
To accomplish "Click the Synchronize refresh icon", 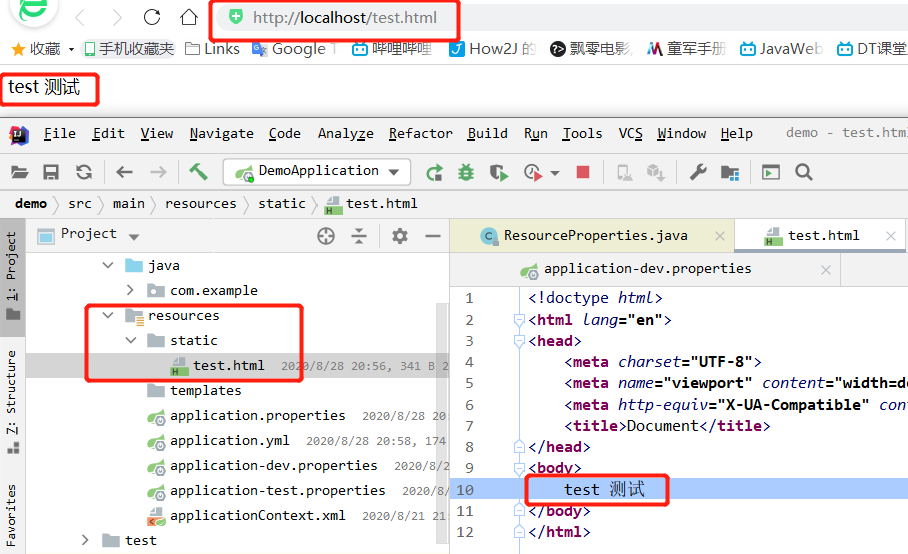I will click(84, 172).
